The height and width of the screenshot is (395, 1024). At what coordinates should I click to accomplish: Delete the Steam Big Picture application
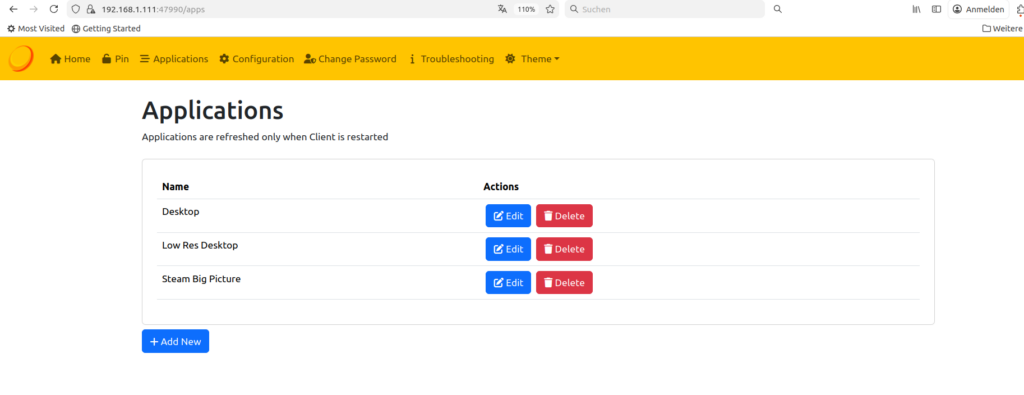564,283
